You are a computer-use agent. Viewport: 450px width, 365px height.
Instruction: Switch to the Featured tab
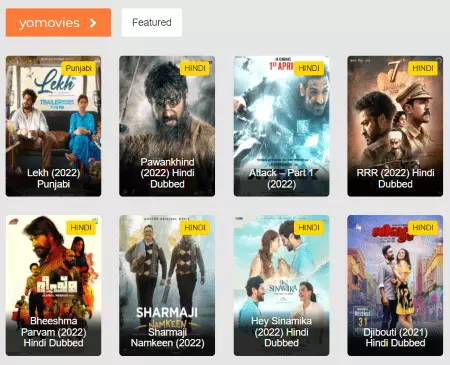[x=152, y=22]
